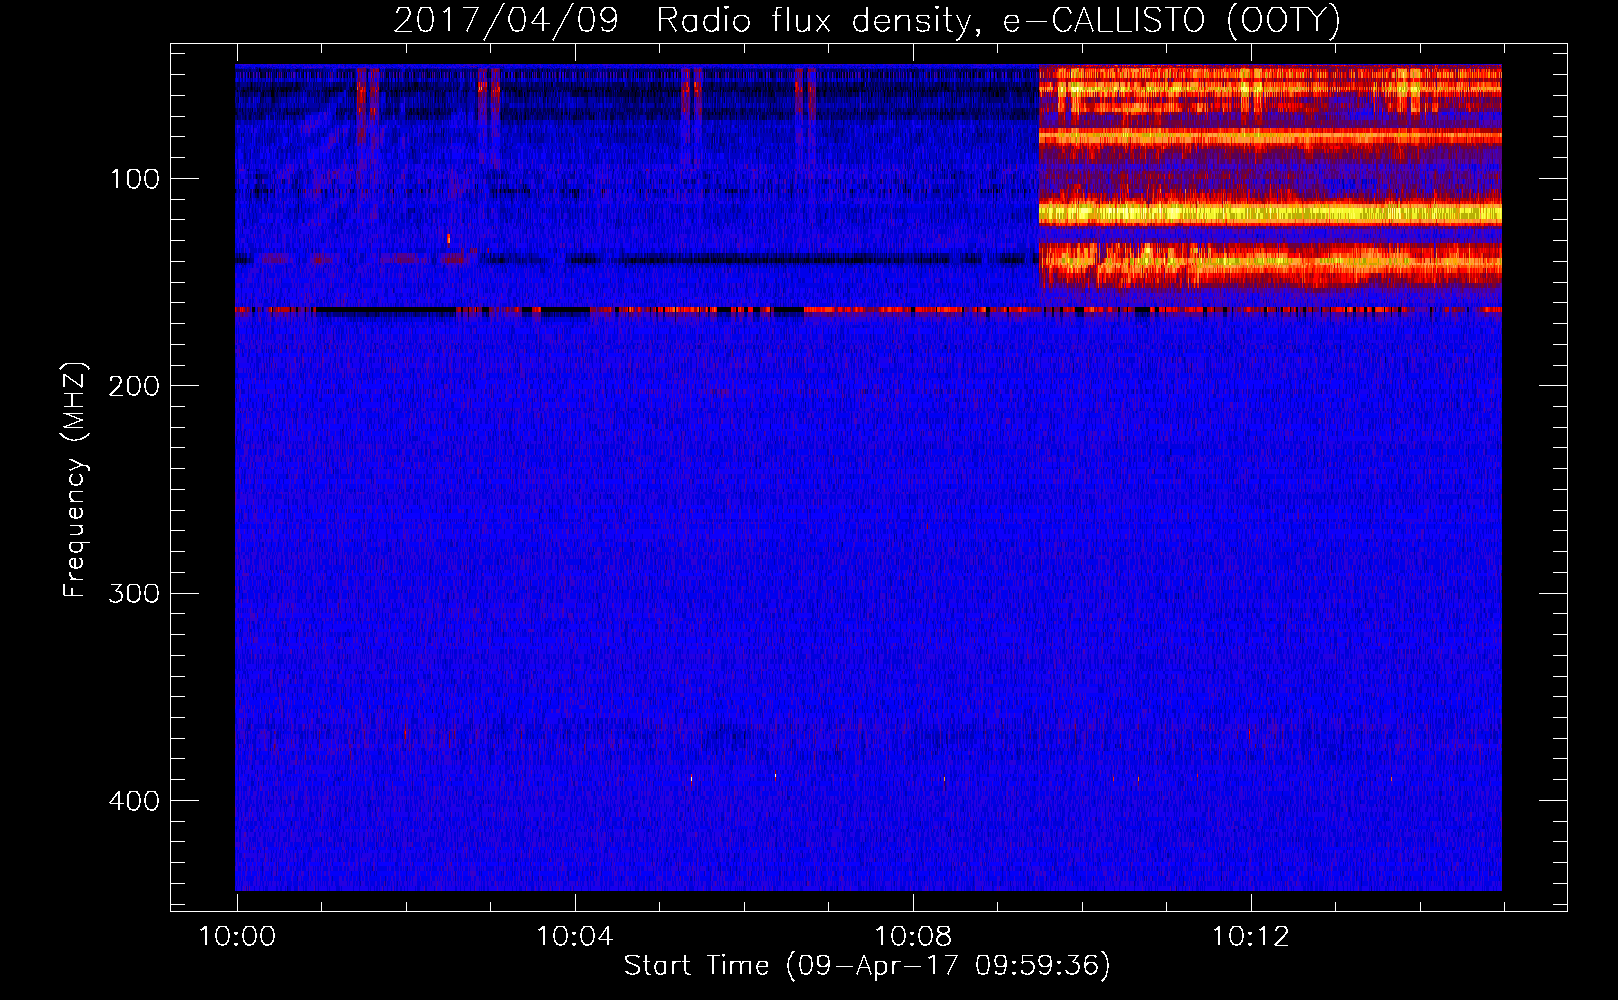1618x1000 pixels.
Task: Click the 100 frequency tick label
Action: tap(135, 179)
